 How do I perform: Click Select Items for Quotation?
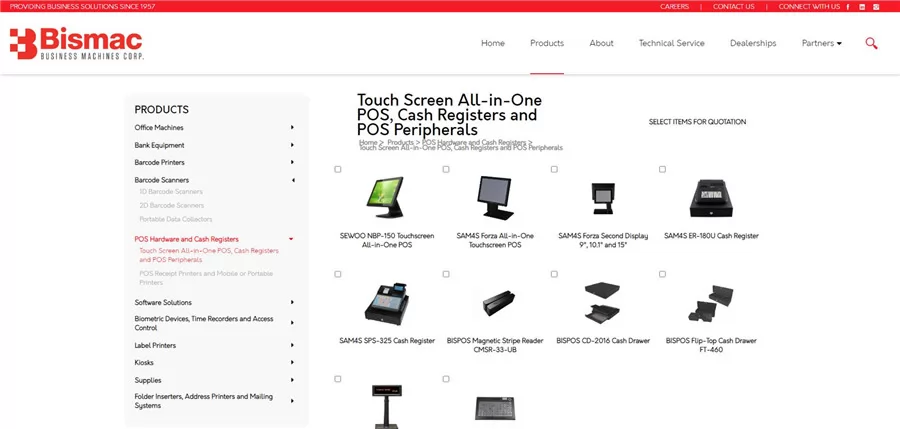pos(697,122)
